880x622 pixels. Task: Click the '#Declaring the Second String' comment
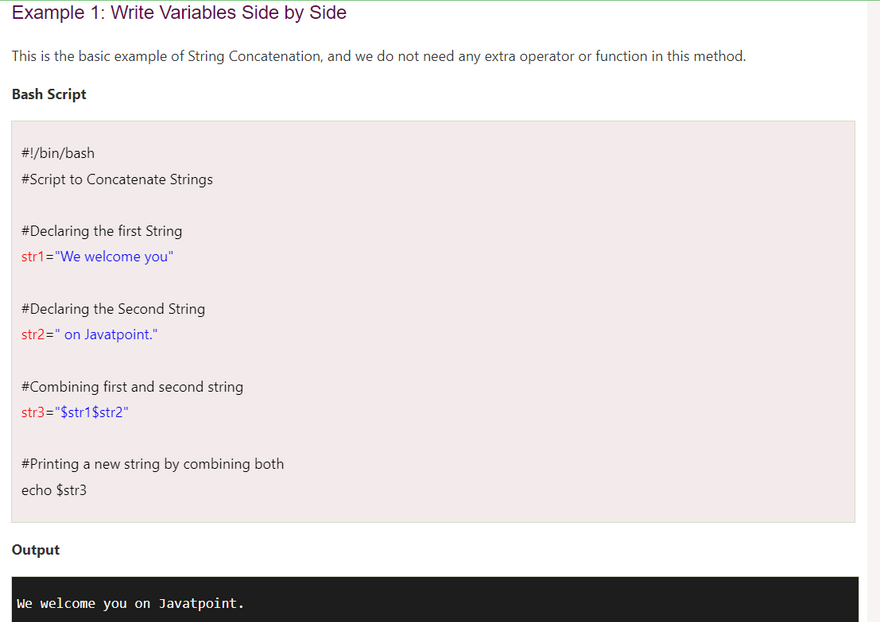(x=113, y=309)
